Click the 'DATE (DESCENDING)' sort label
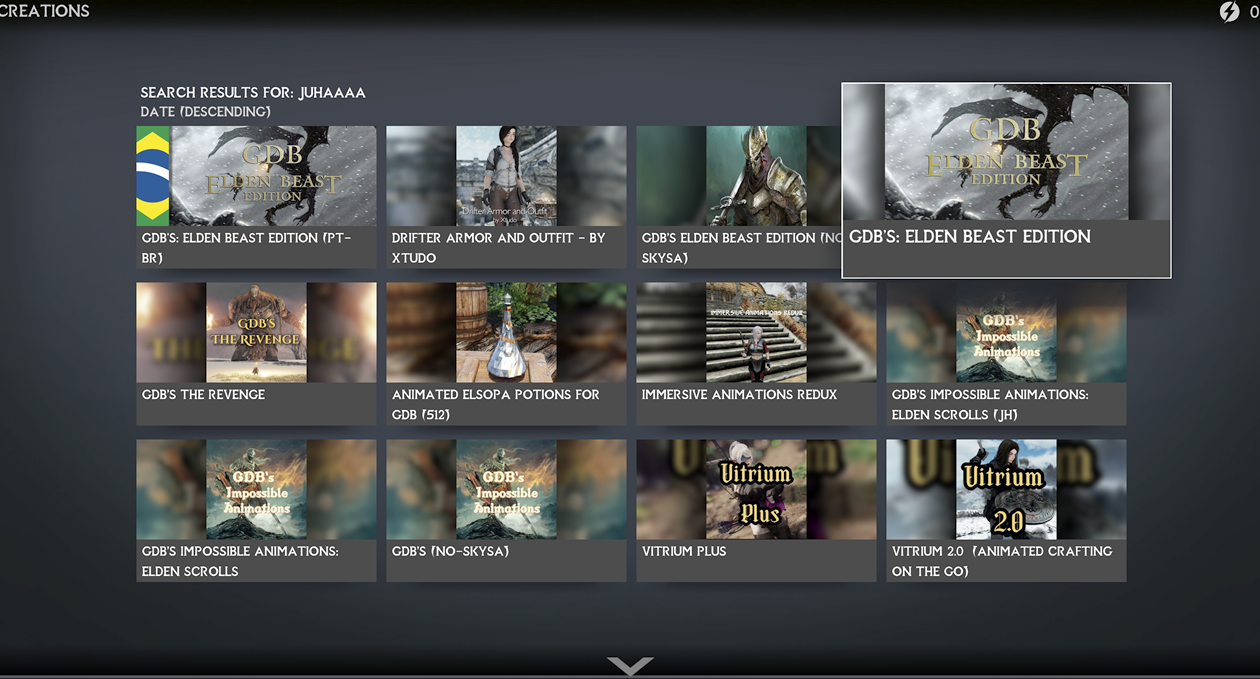 [x=206, y=112]
